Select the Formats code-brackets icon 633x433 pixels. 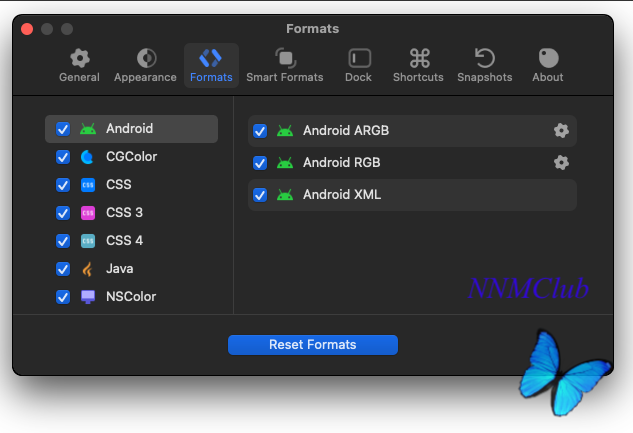point(210,58)
